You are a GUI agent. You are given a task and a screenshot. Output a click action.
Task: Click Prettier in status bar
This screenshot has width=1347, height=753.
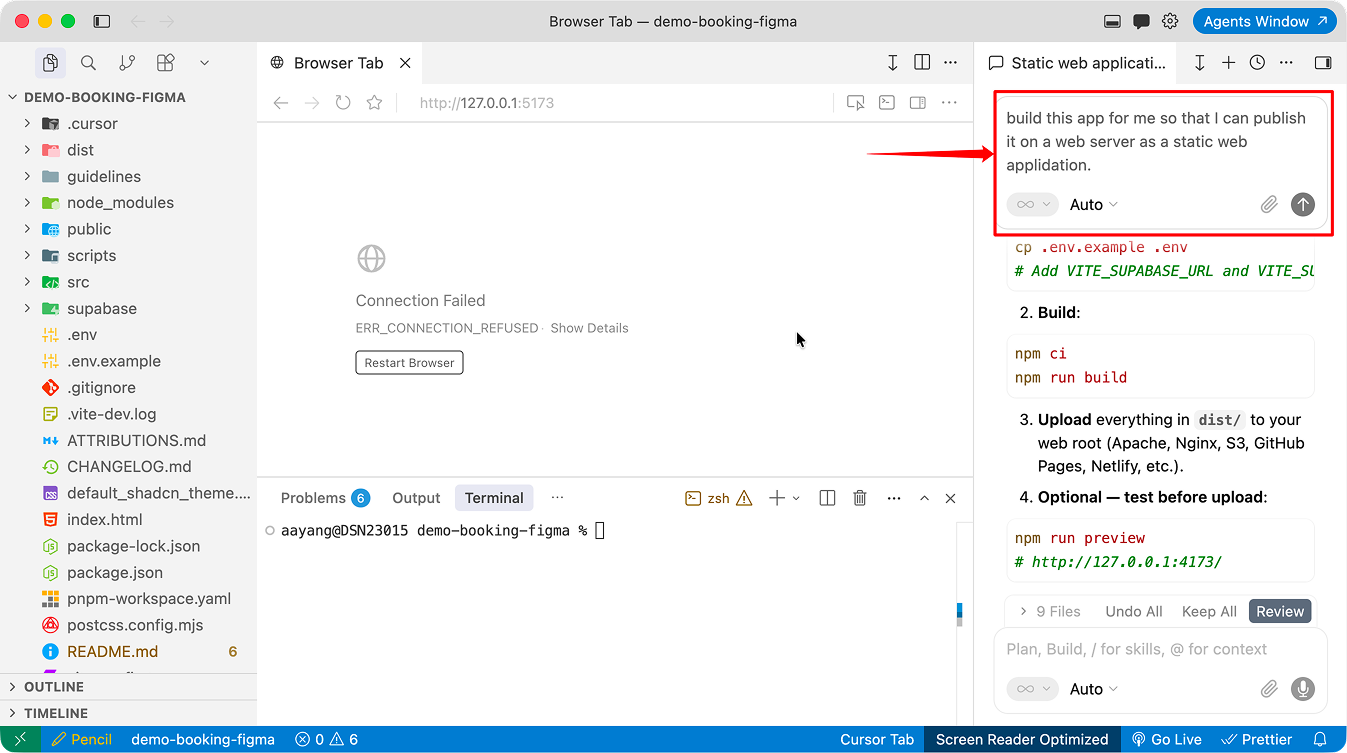(1256, 740)
